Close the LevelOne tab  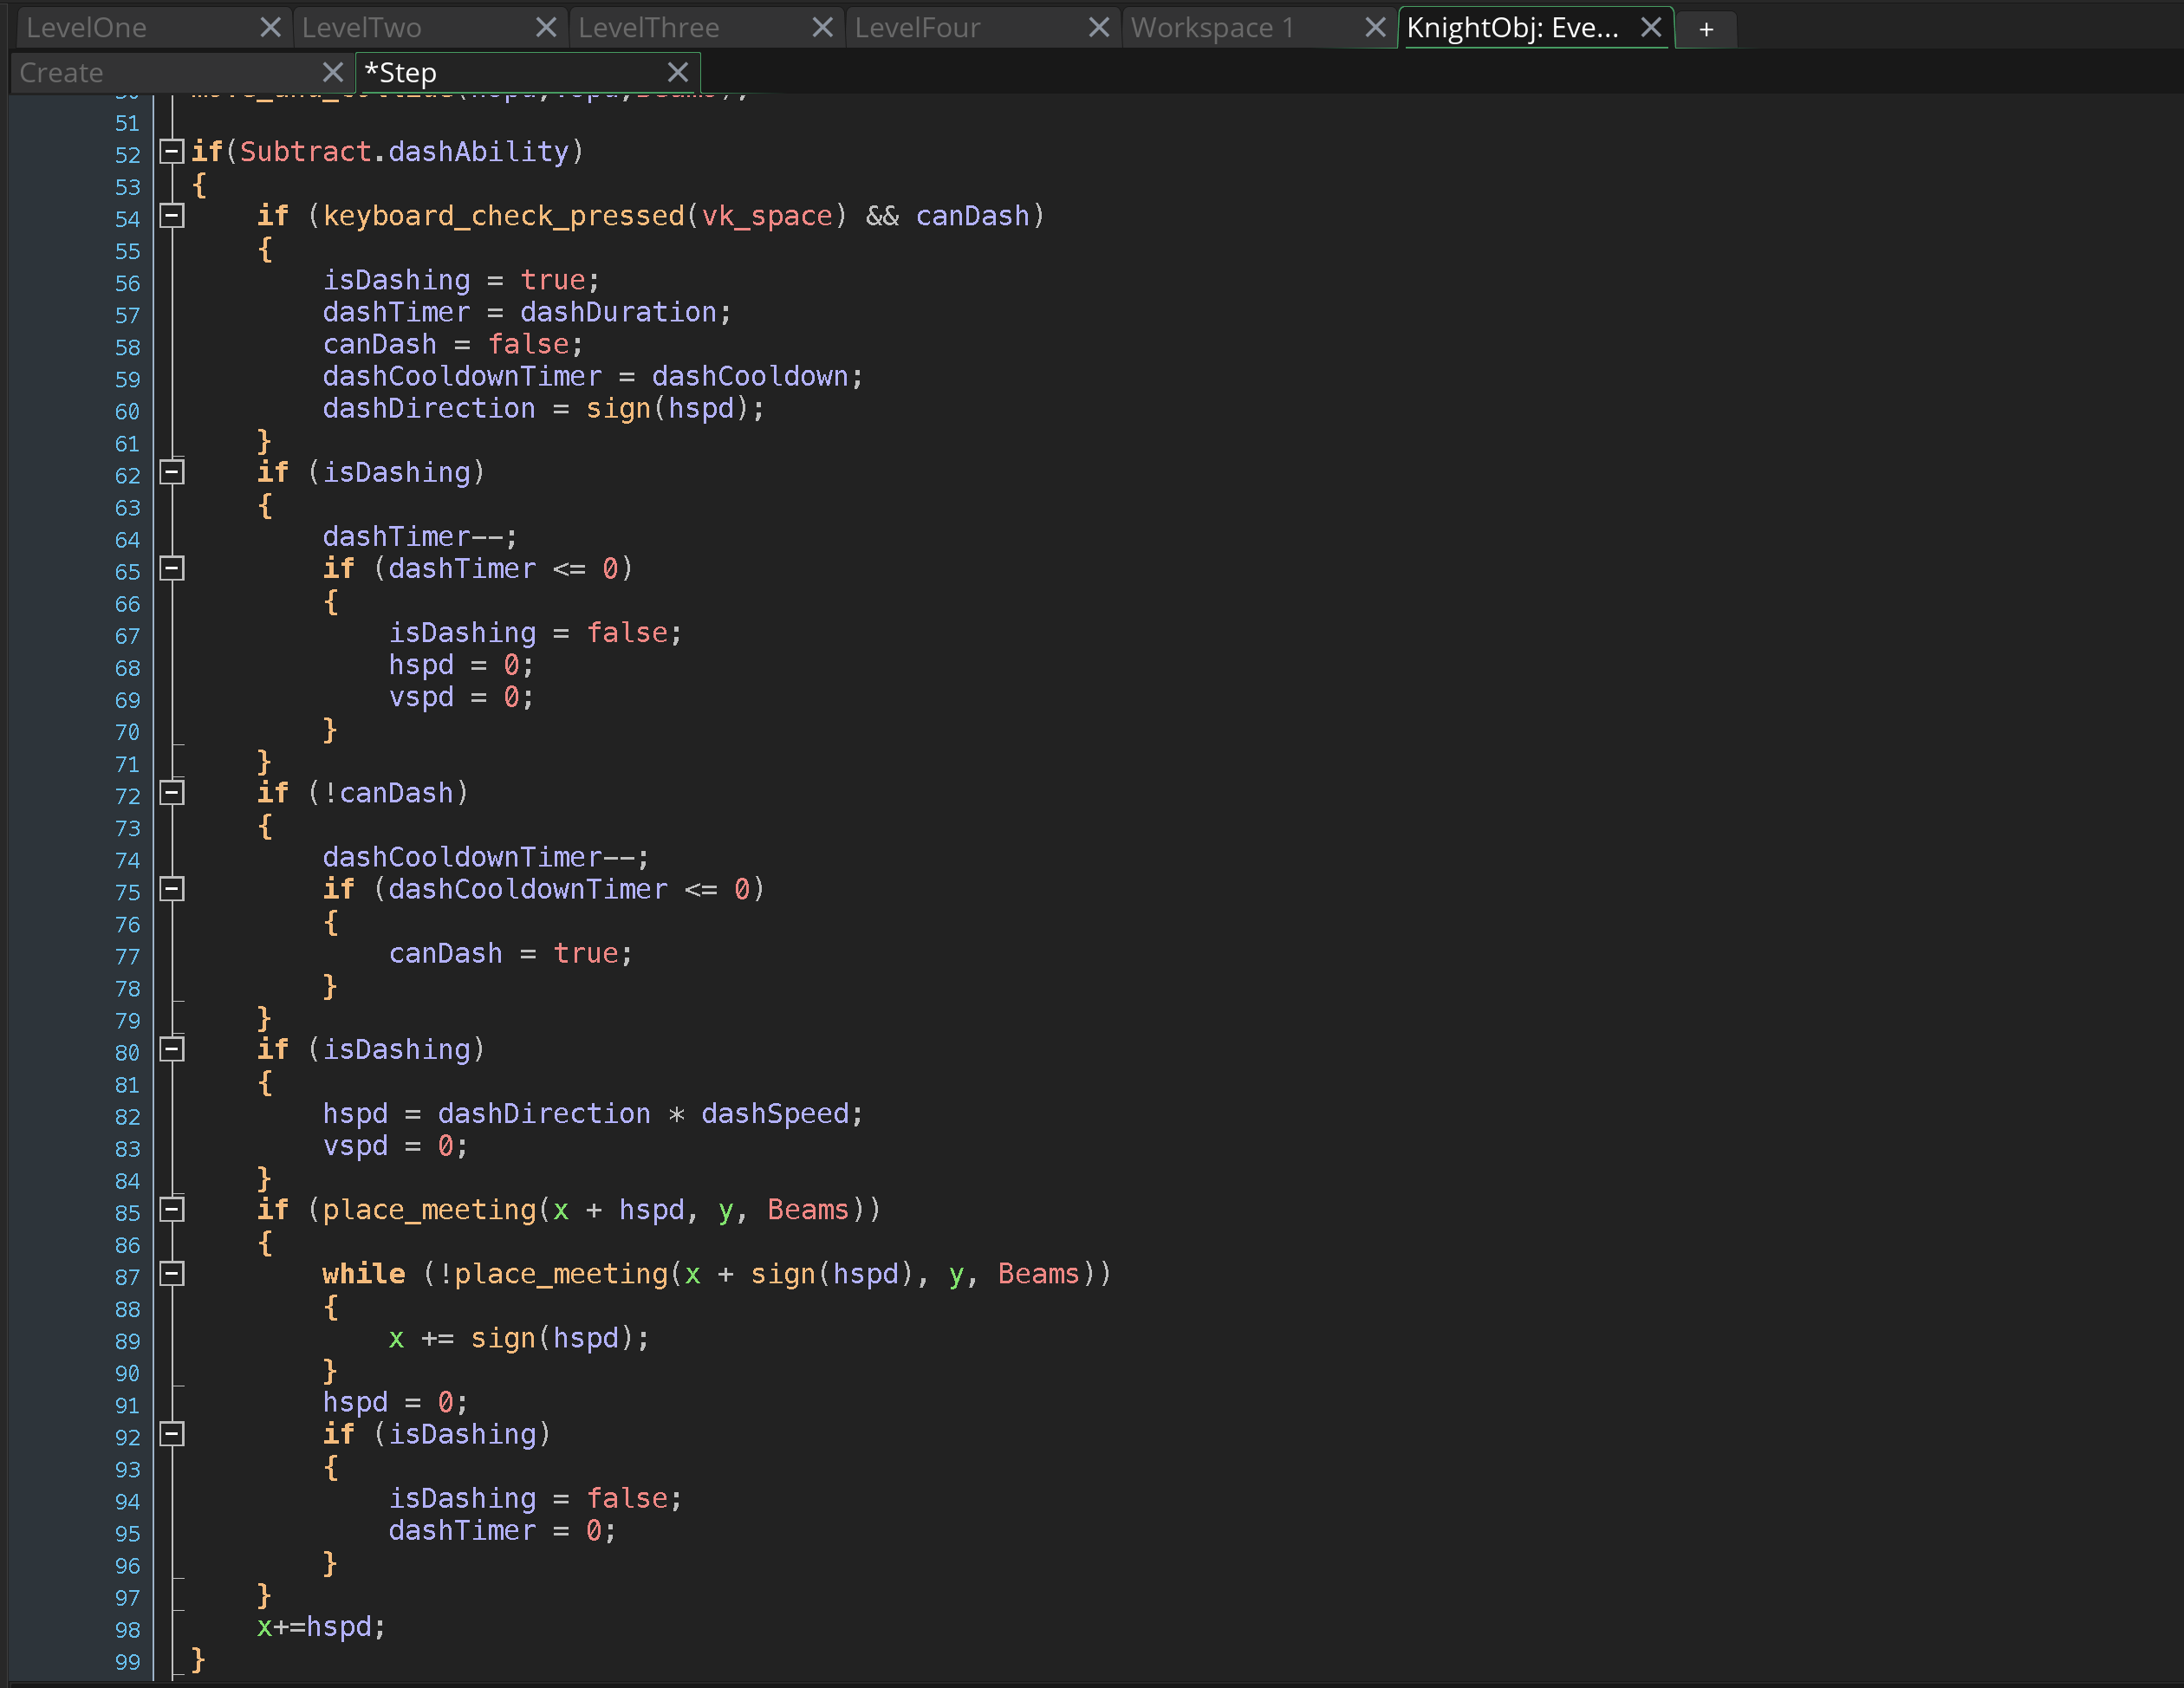[270, 28]
